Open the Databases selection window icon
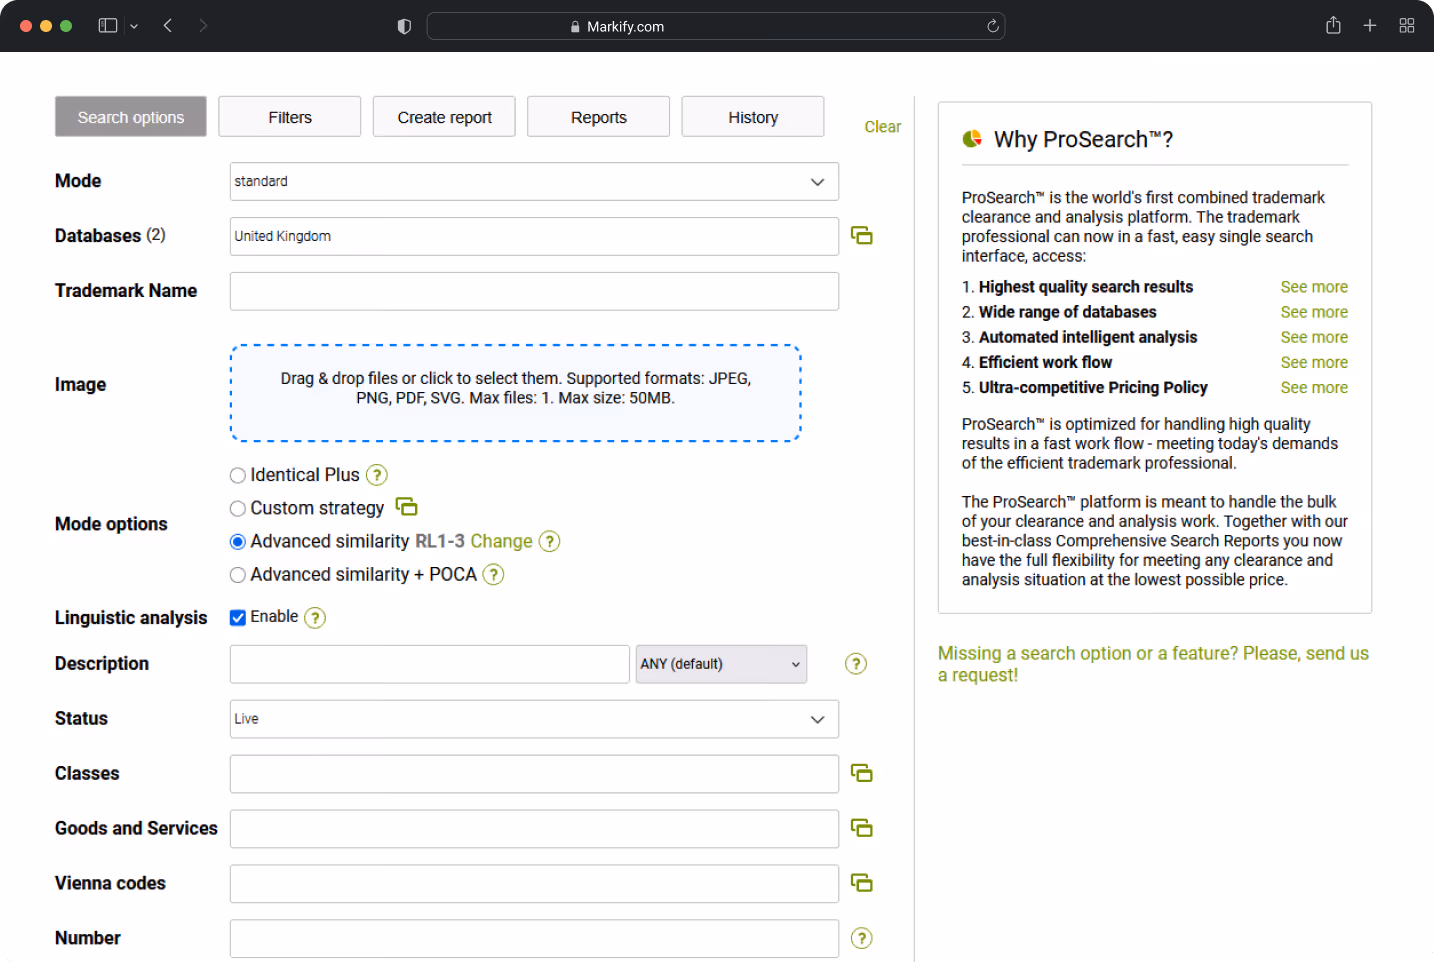Viewport: 1434px width, 962px height. [861, 236]
